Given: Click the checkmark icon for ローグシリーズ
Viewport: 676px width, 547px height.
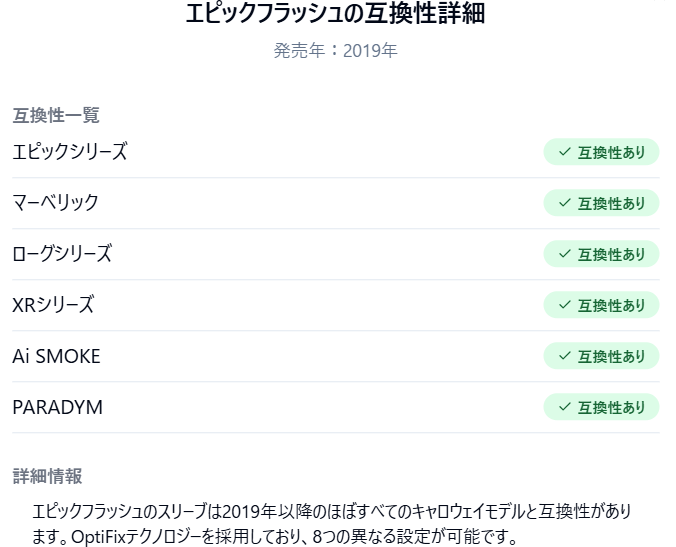Looking at the screenshot, I should pyautogui.click(x=565, y=253).
